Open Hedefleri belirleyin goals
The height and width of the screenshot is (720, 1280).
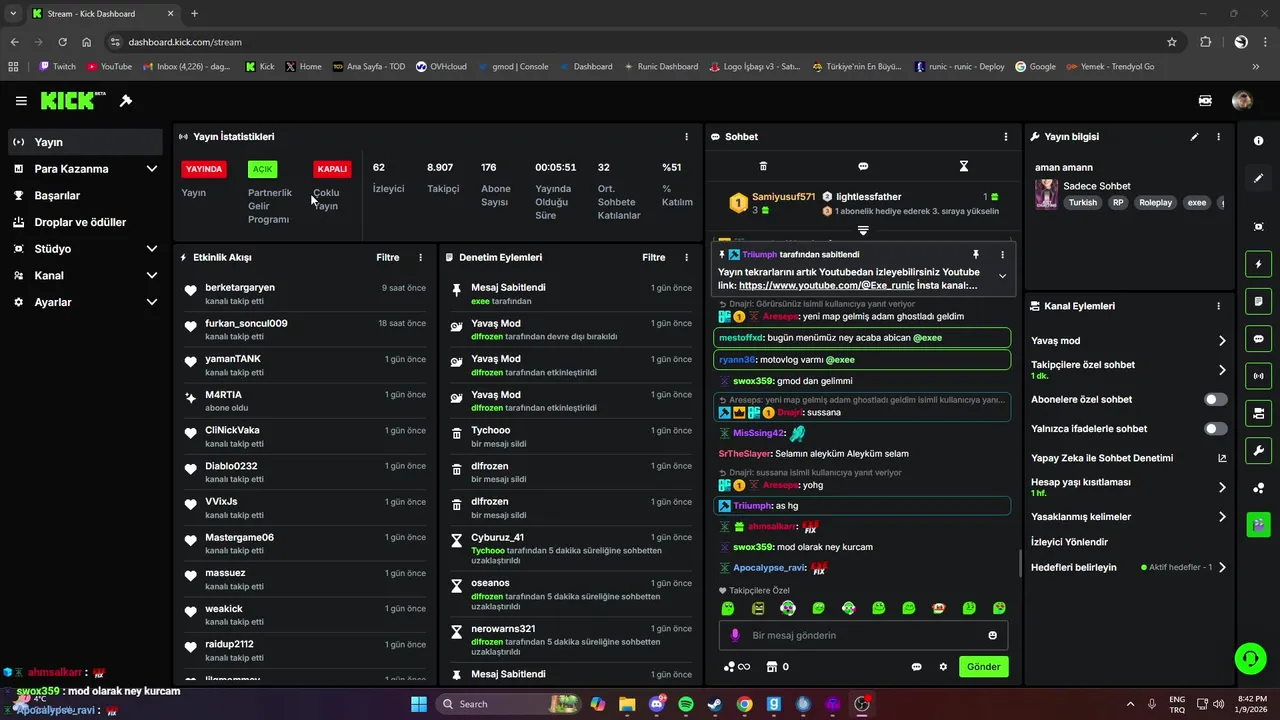1128,567
